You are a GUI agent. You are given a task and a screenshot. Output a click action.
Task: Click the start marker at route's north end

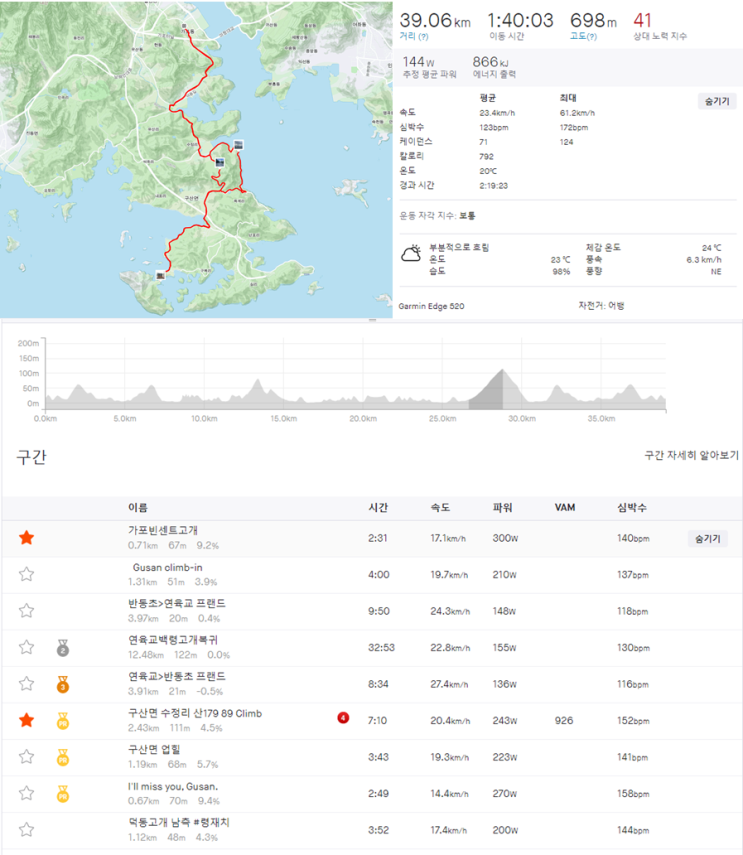(184, 26)
